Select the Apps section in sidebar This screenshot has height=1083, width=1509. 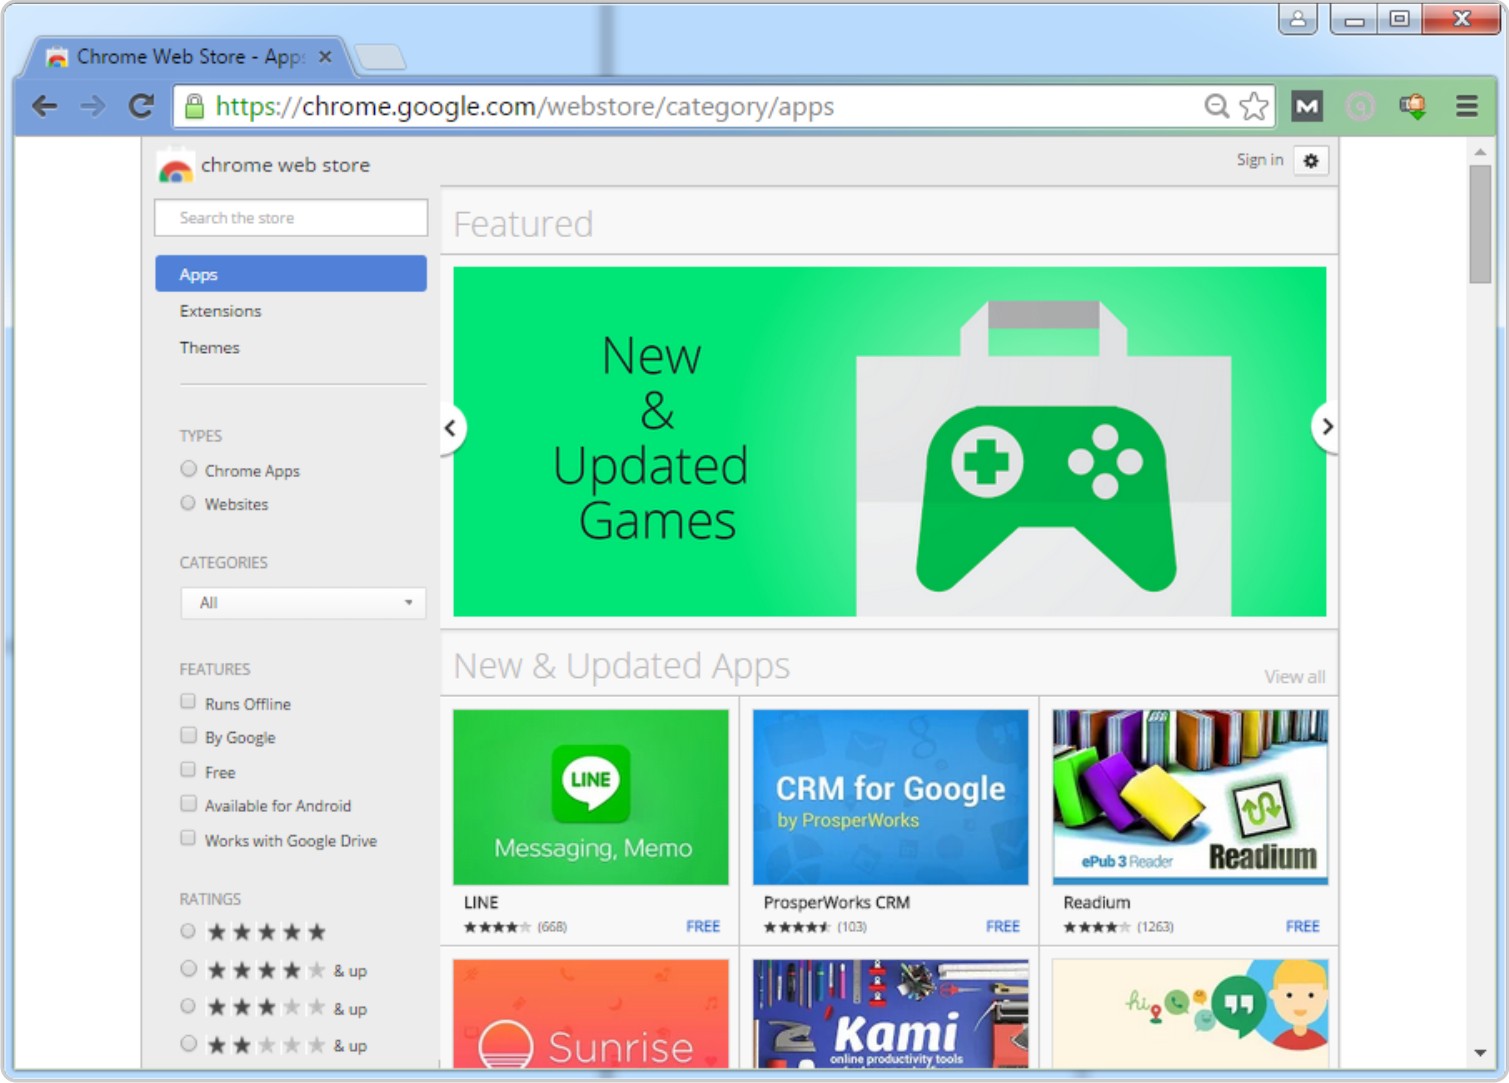point(291,274)
